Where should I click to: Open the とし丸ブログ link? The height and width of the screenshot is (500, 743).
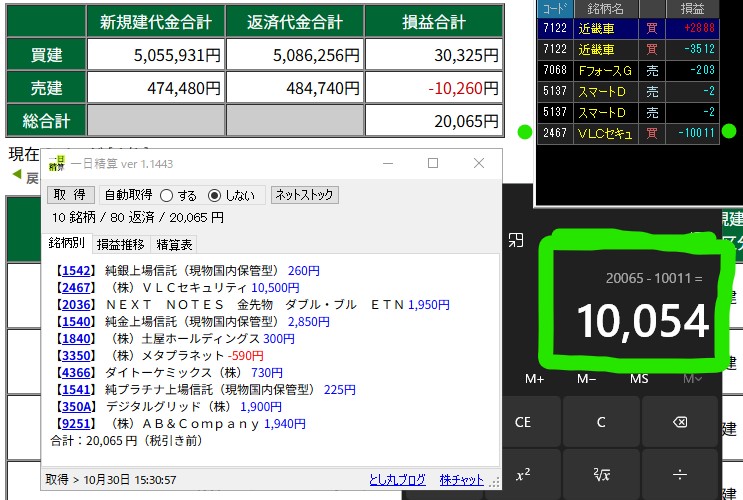tap(397, 480)
